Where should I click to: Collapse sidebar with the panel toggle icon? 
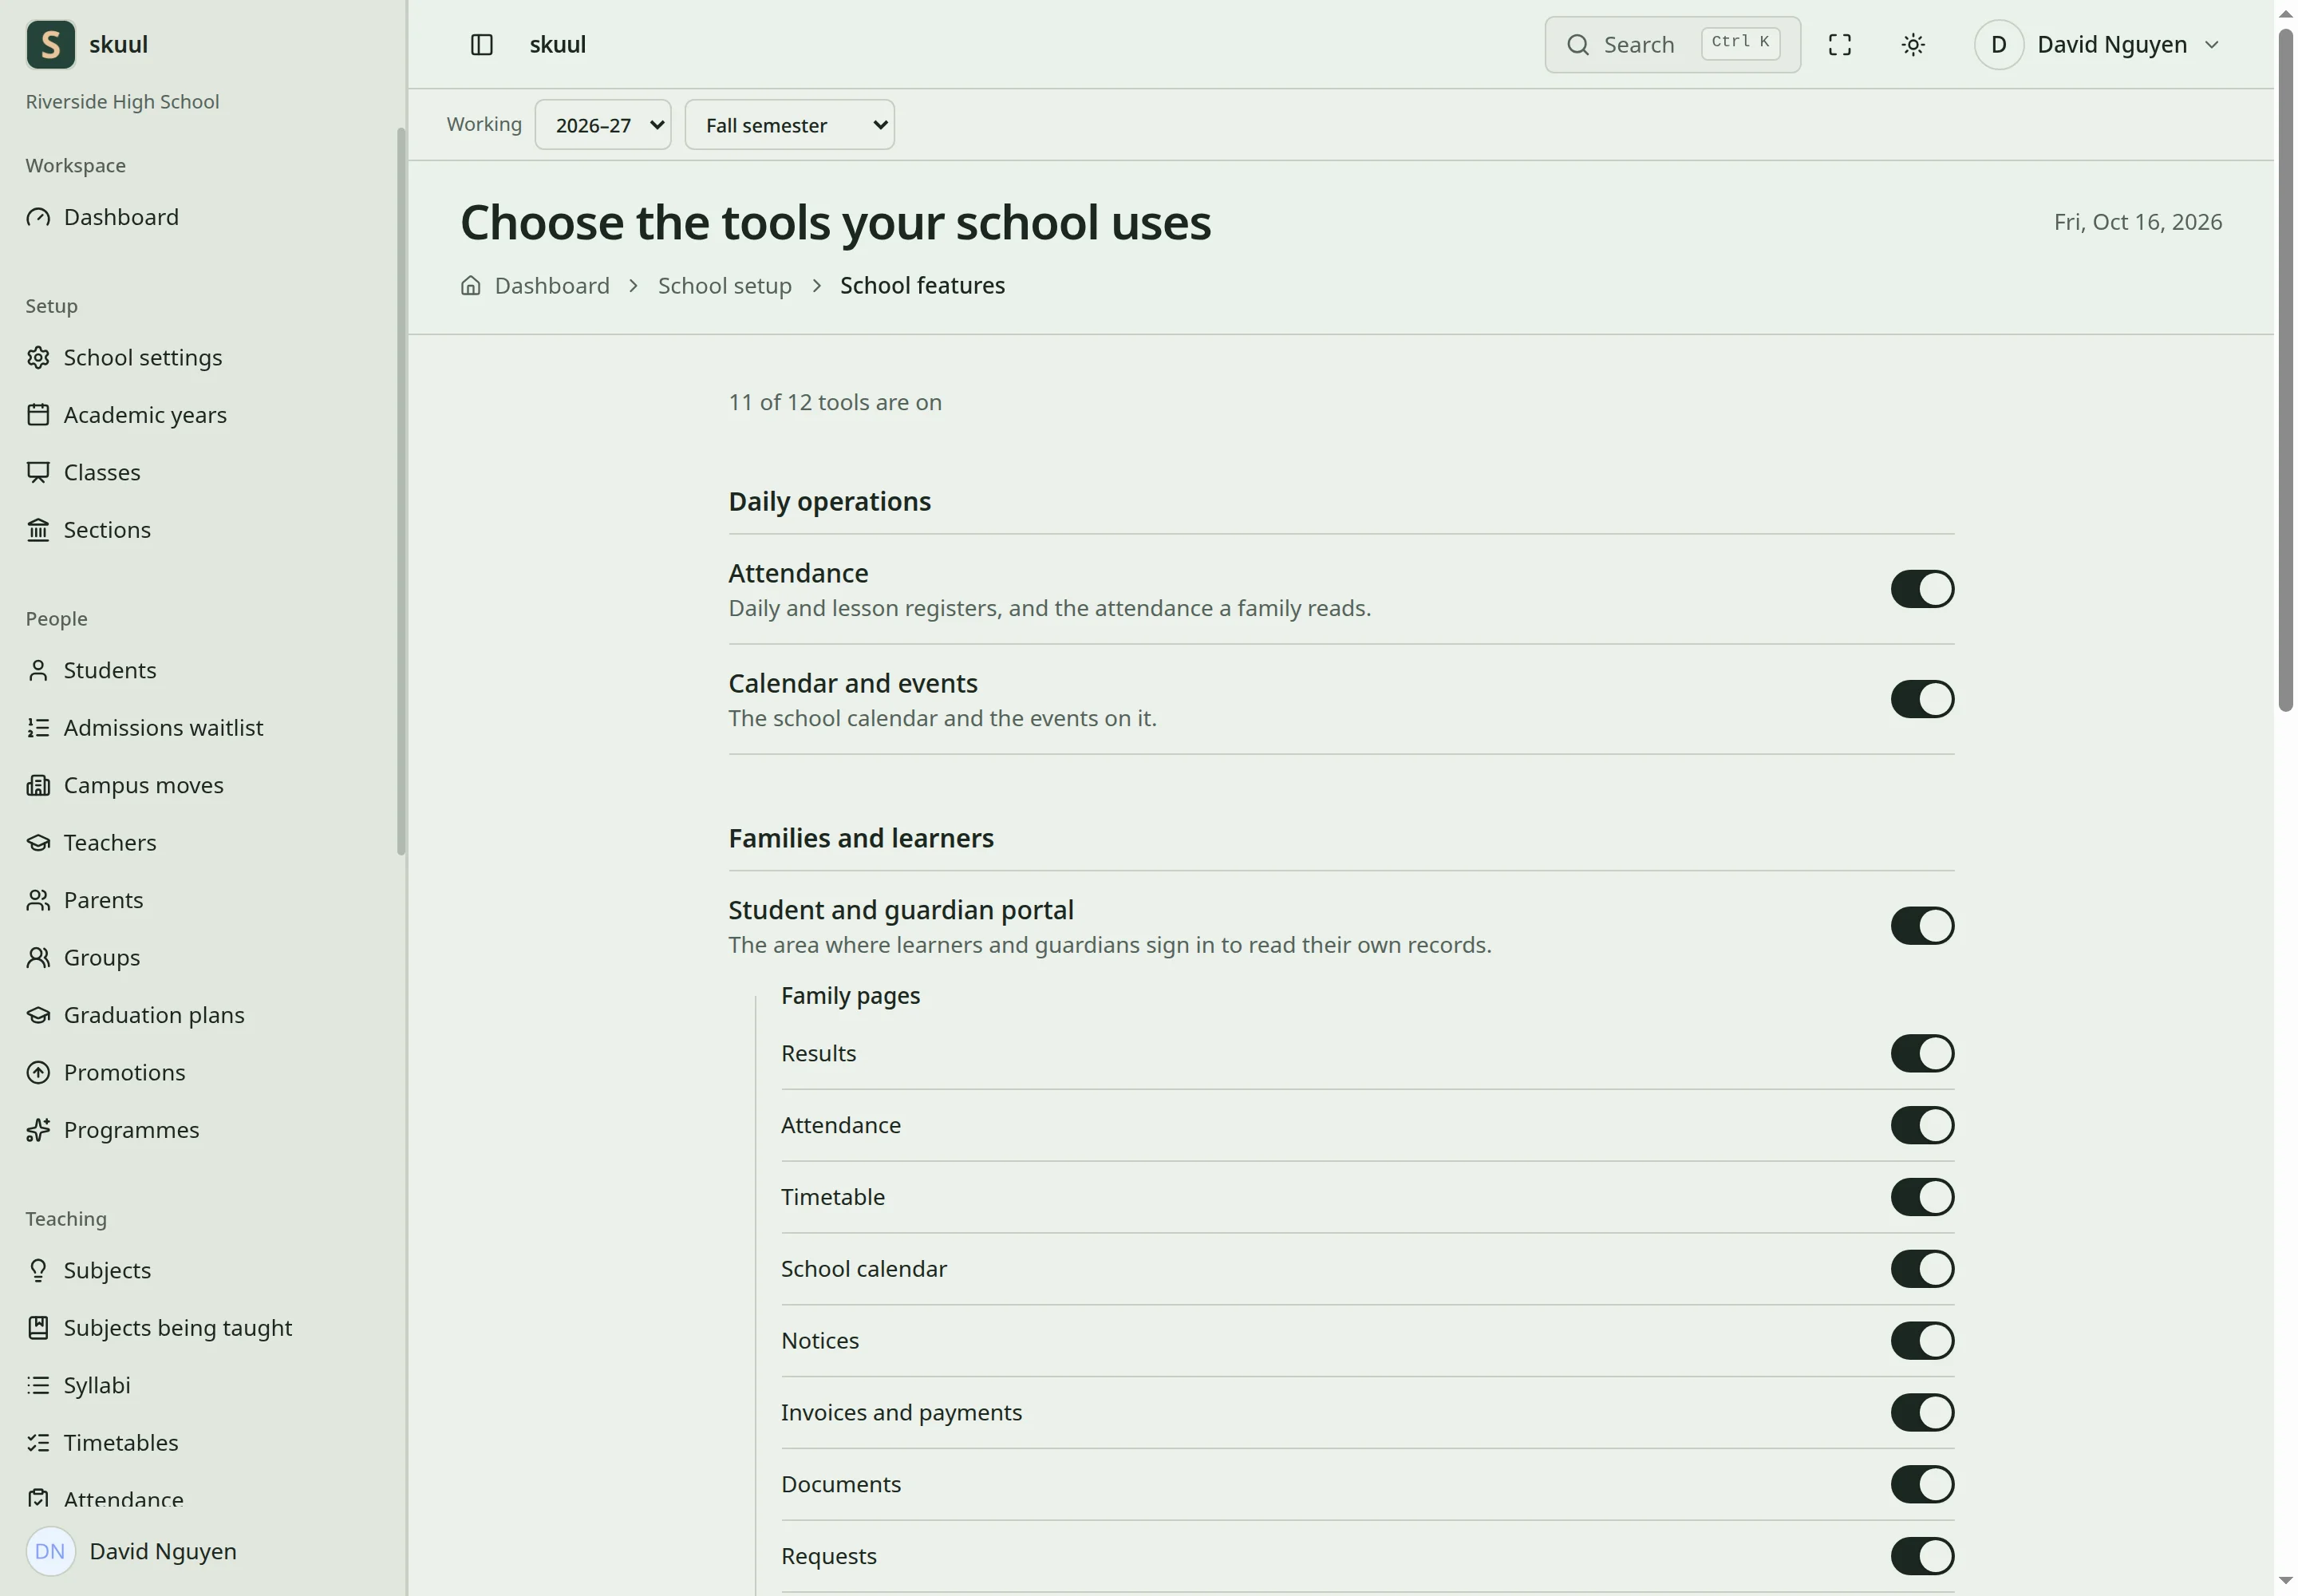pos(482,45)
